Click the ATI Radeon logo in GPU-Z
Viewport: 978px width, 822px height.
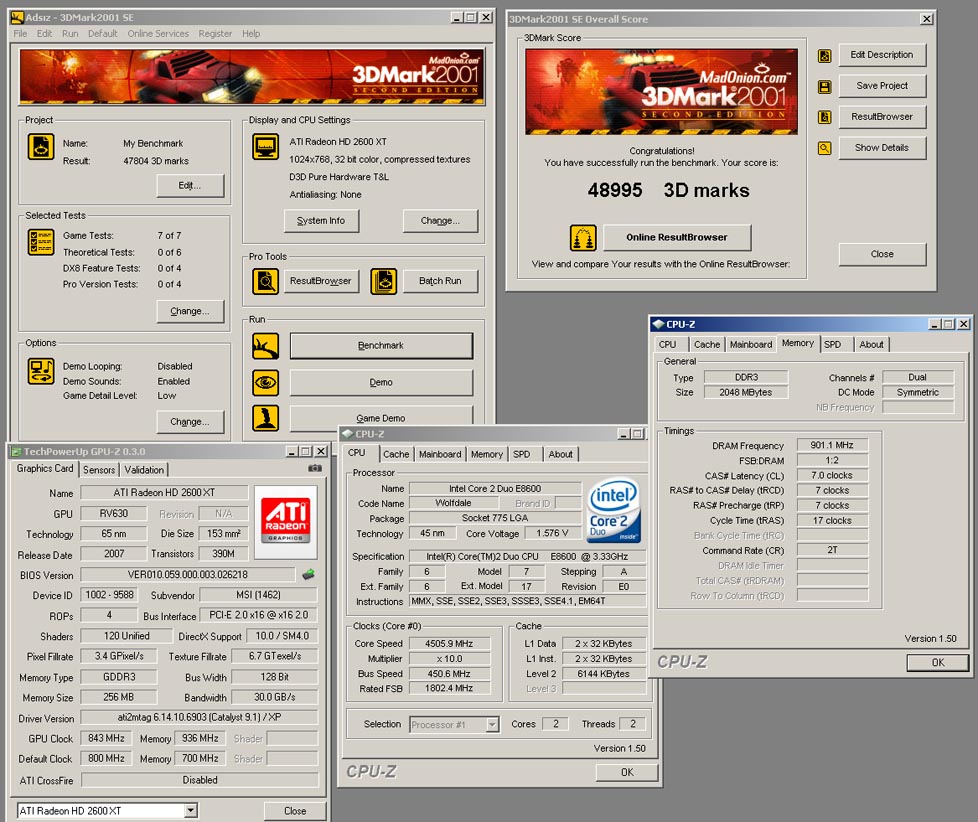[x=286, y=521]
